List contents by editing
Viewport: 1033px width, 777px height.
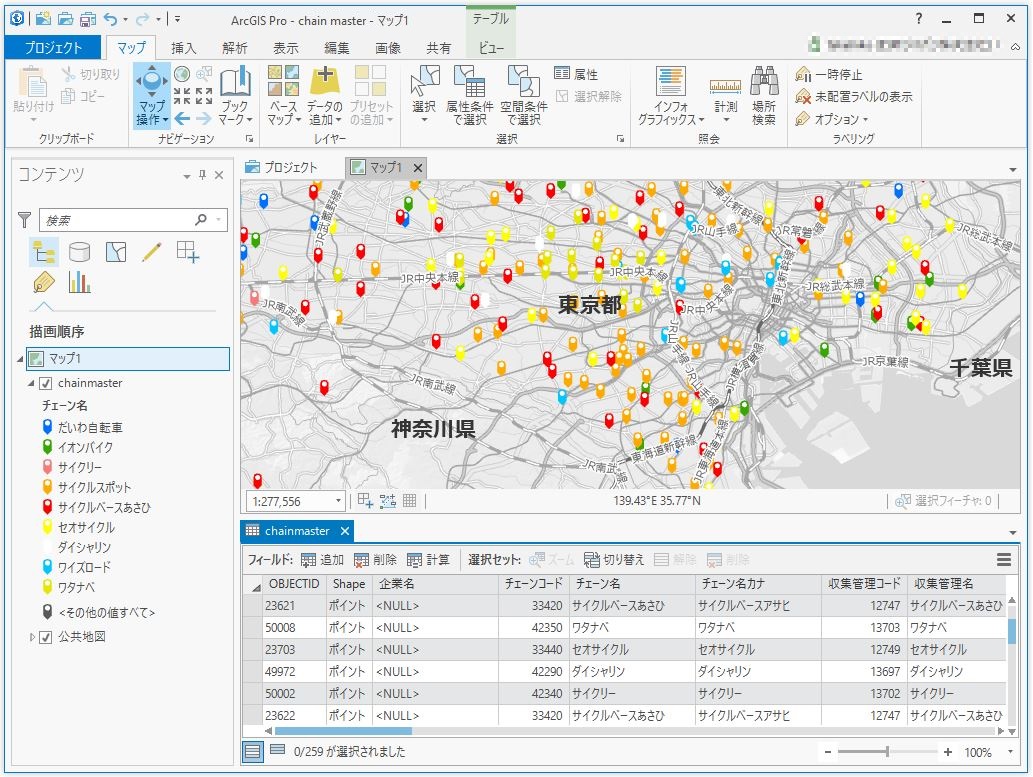point(152,252)
